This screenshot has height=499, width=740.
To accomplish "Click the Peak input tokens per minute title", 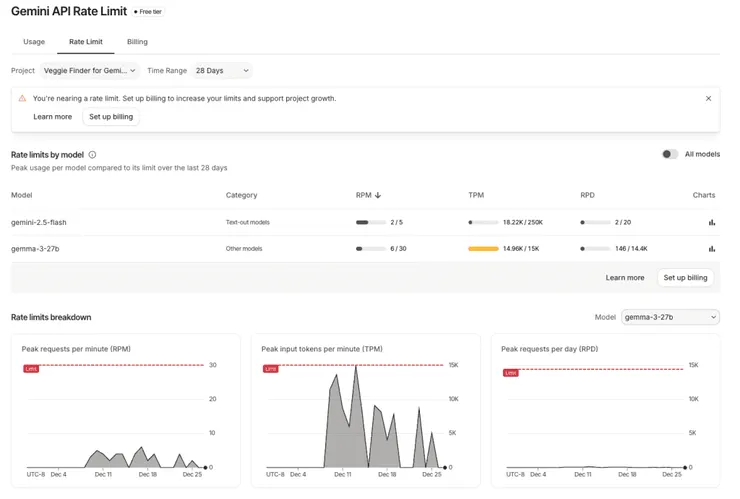I will 322,349.
